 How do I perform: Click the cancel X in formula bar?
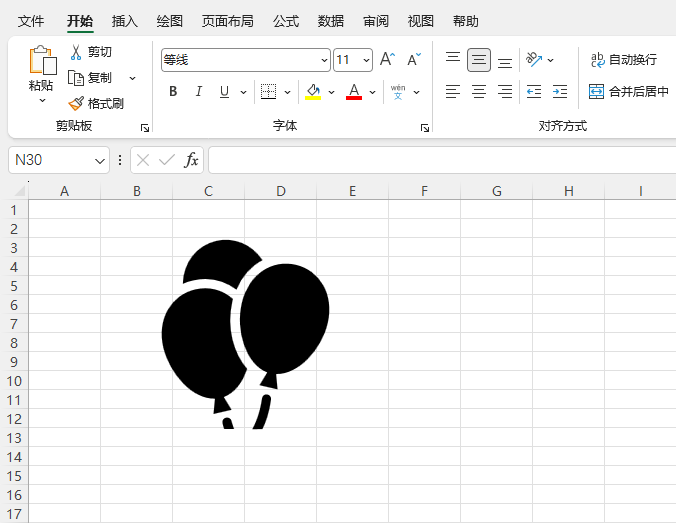[x=143, y=160]
